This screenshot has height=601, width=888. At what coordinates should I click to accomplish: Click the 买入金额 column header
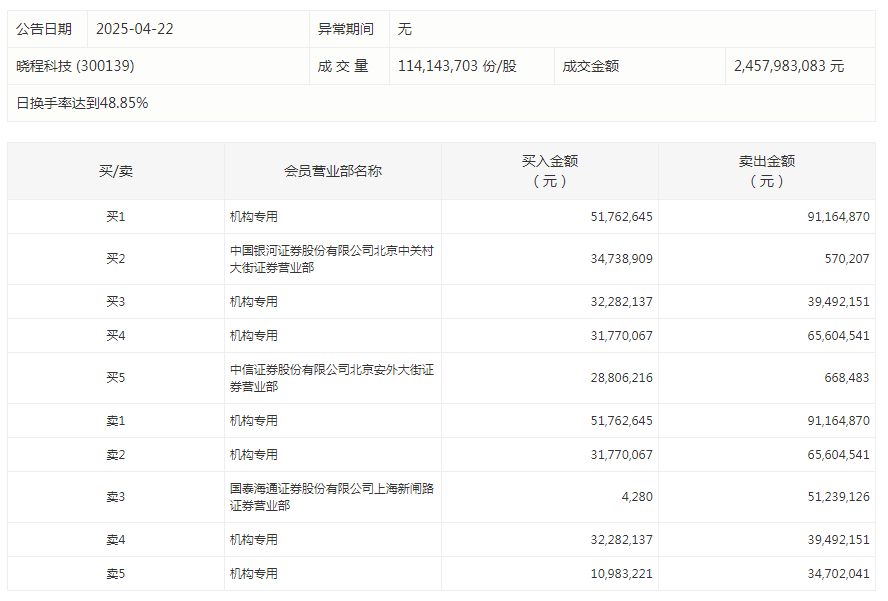point(550,171)
